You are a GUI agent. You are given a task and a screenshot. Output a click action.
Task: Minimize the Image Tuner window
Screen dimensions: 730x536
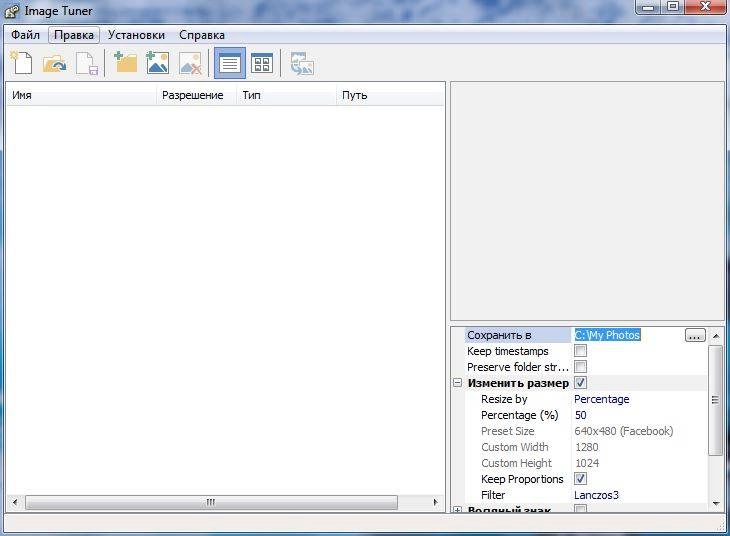click(x=648, y=7)
